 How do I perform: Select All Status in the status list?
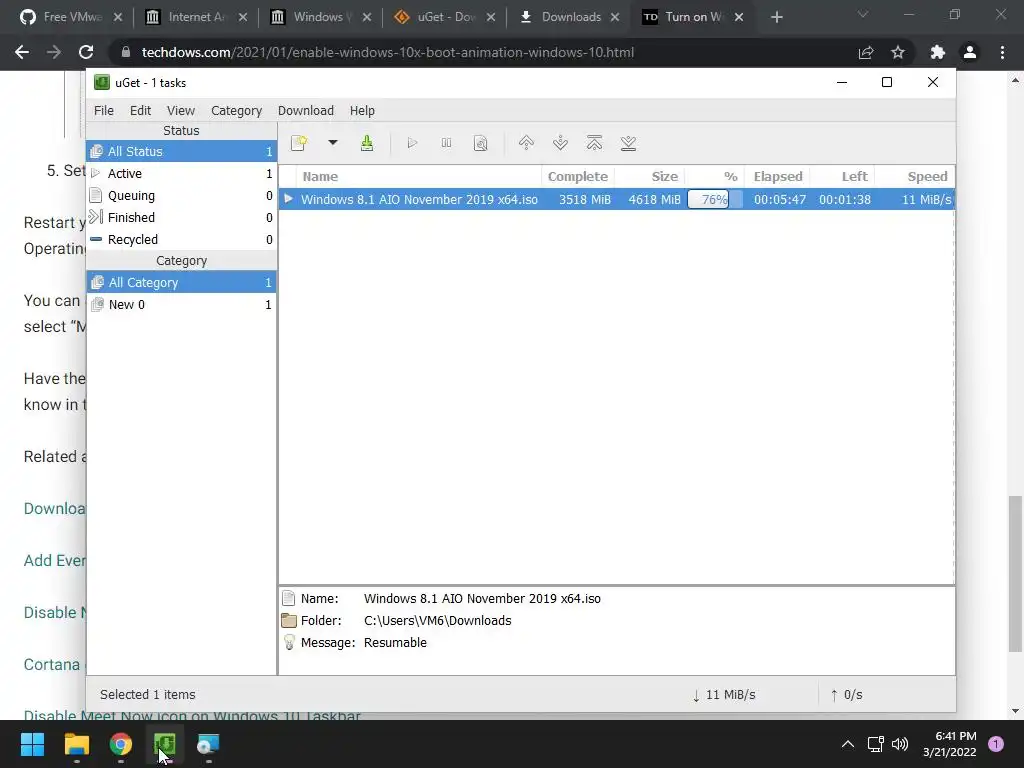tap(182, 152)
